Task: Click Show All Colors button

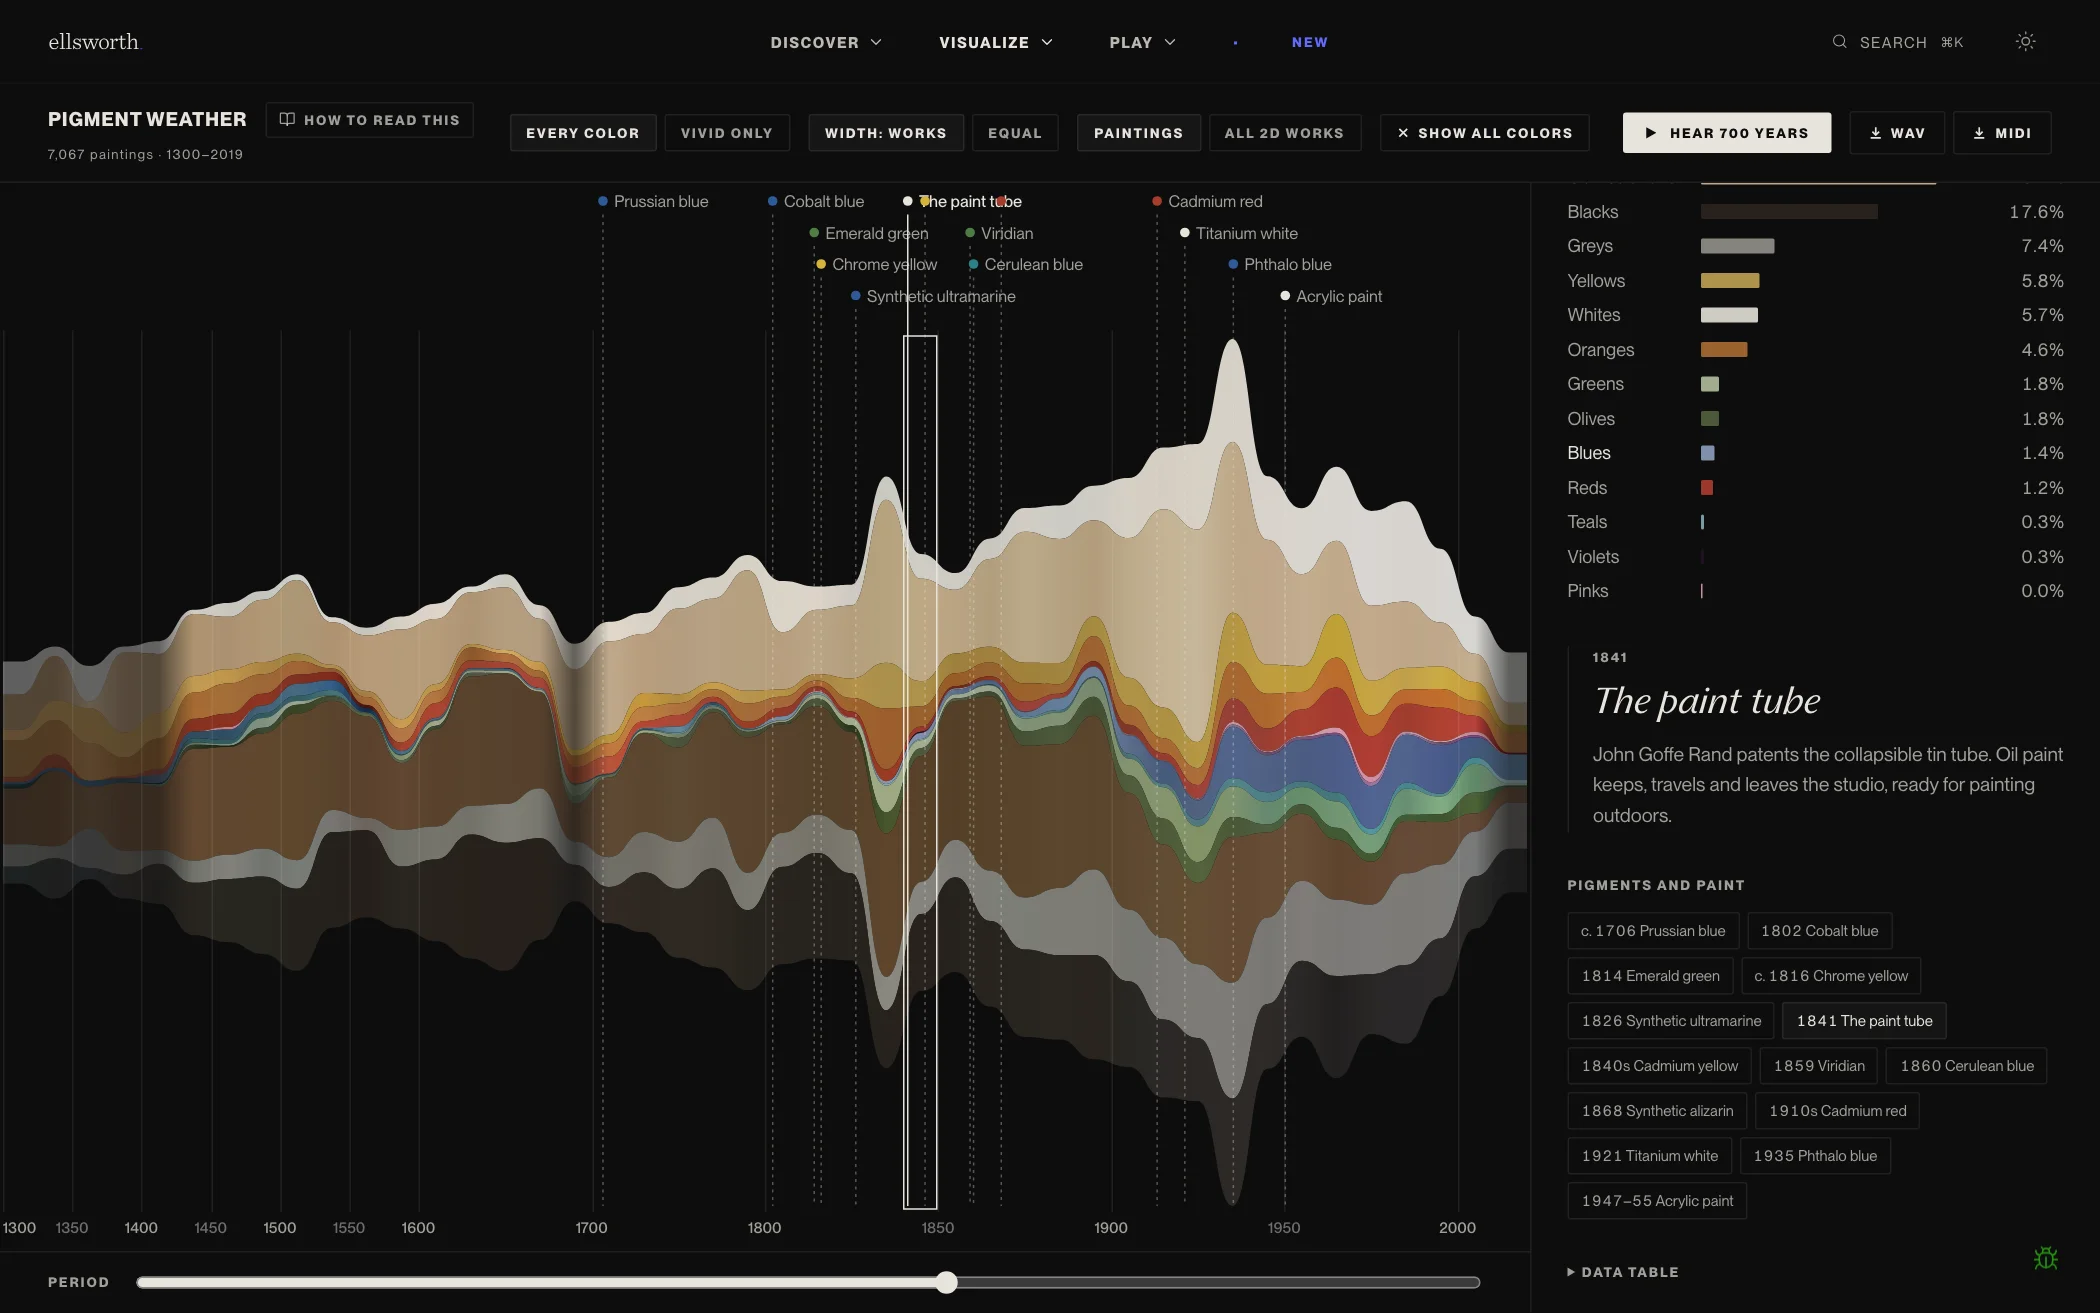Action: tap(1485, 133)
